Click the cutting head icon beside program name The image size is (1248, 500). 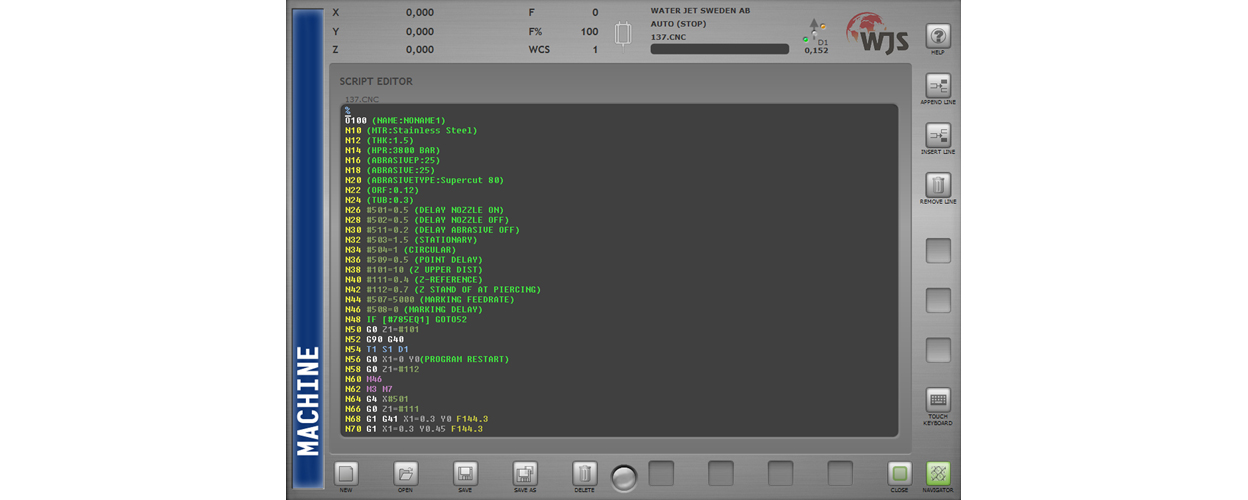625,33
